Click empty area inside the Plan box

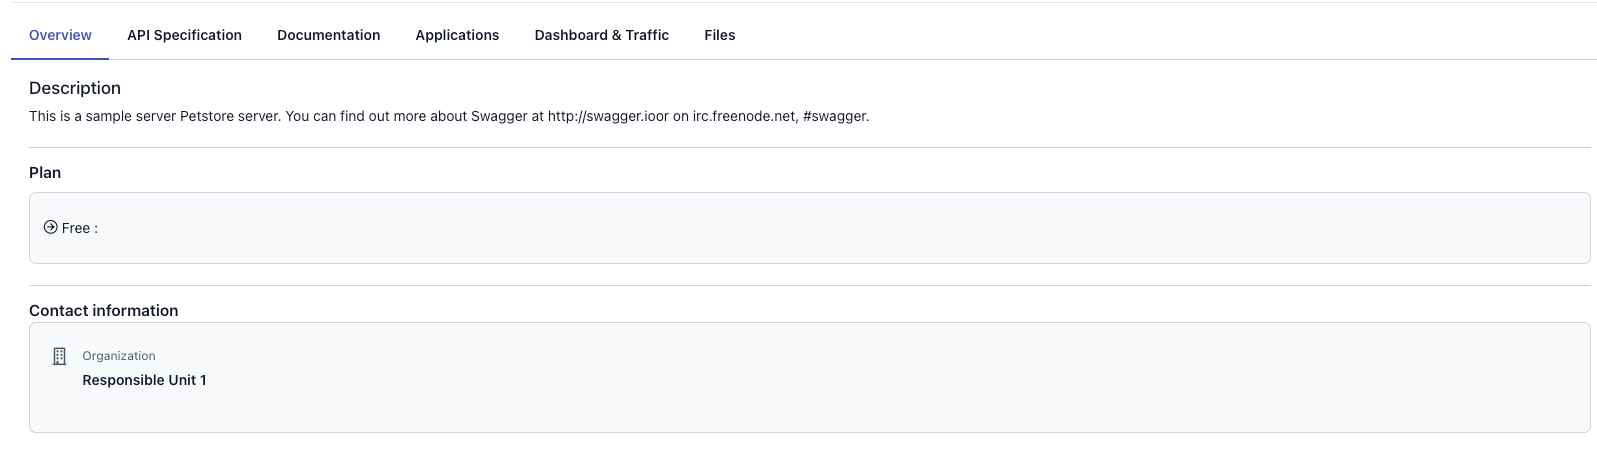pos(800,228)
